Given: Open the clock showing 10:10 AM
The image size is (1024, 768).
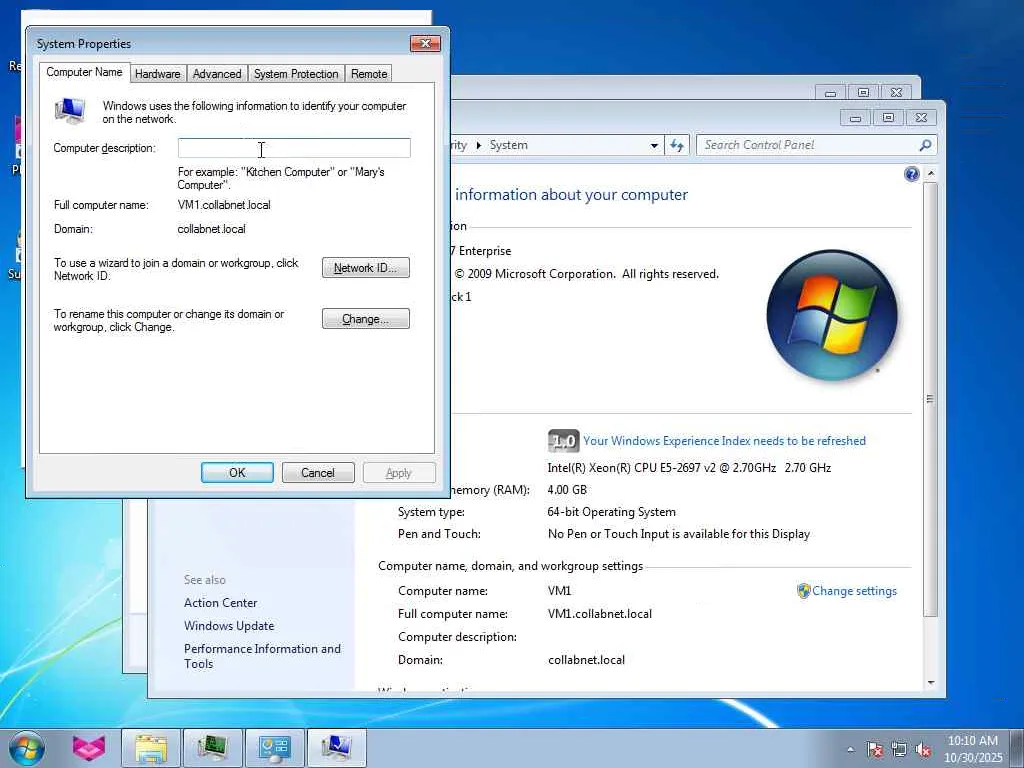Looking at the screenshot, I should coord(972,748).
